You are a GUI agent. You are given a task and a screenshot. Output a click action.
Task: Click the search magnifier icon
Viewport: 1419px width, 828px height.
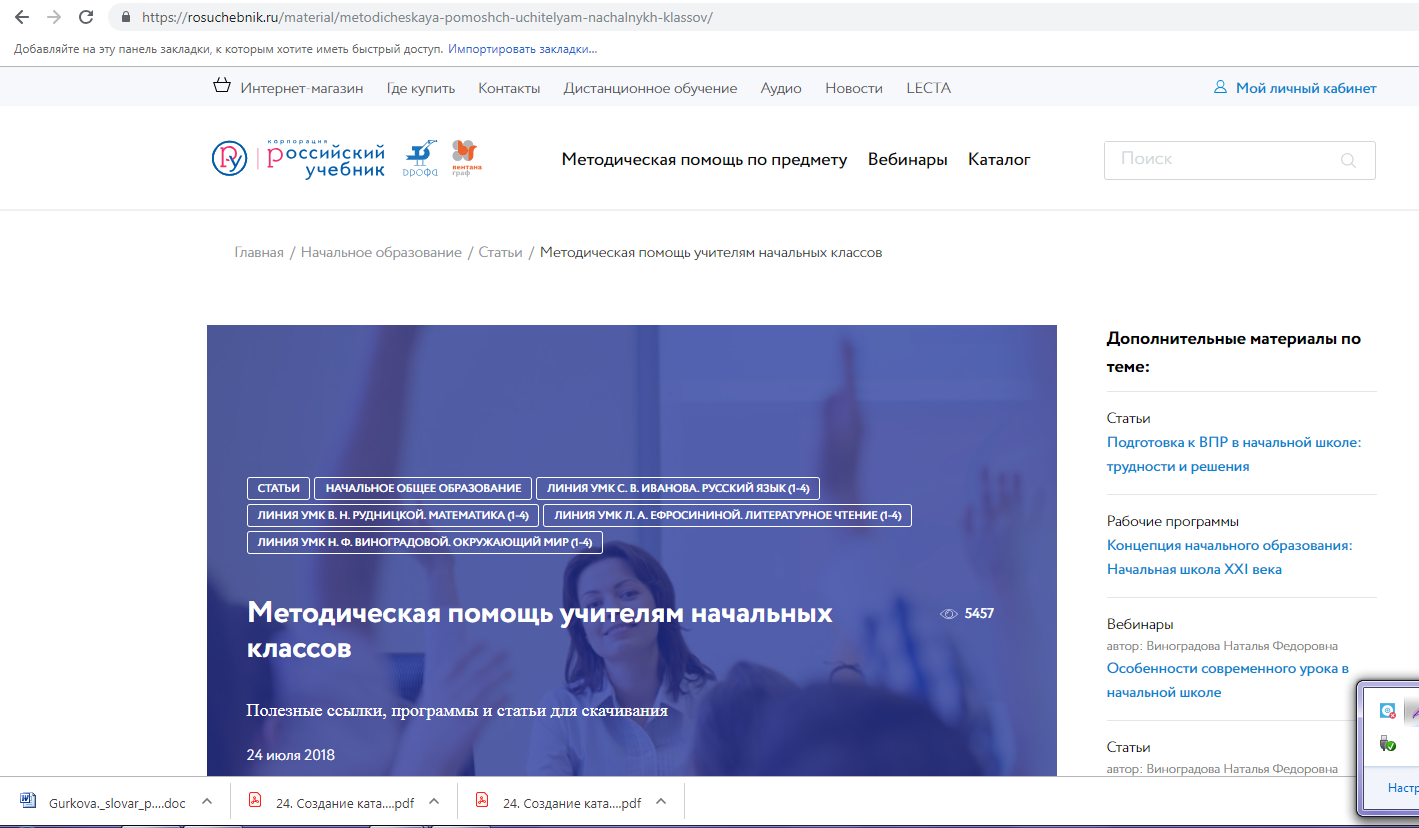[1348, 160]
